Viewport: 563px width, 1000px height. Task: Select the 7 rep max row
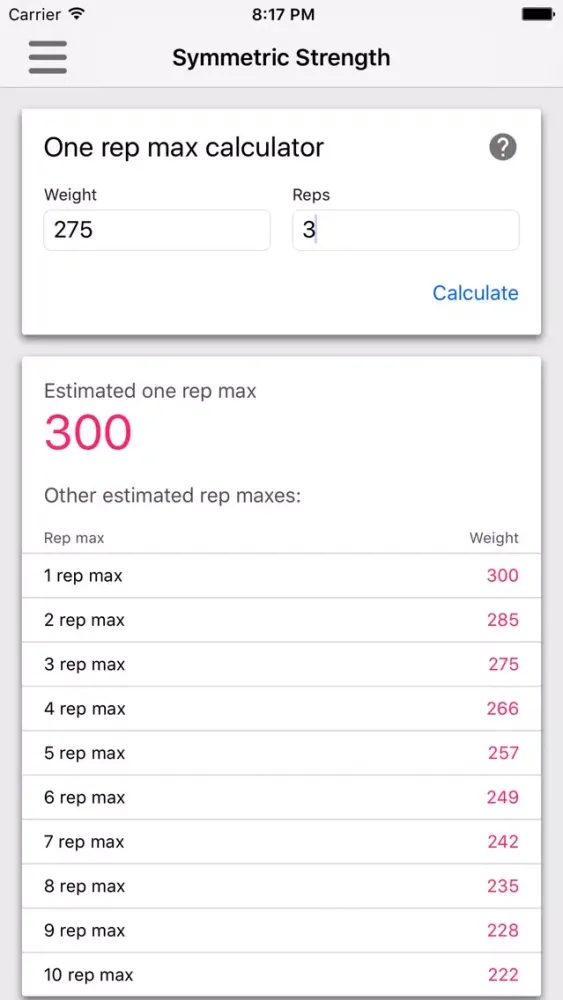coord(281,842)
